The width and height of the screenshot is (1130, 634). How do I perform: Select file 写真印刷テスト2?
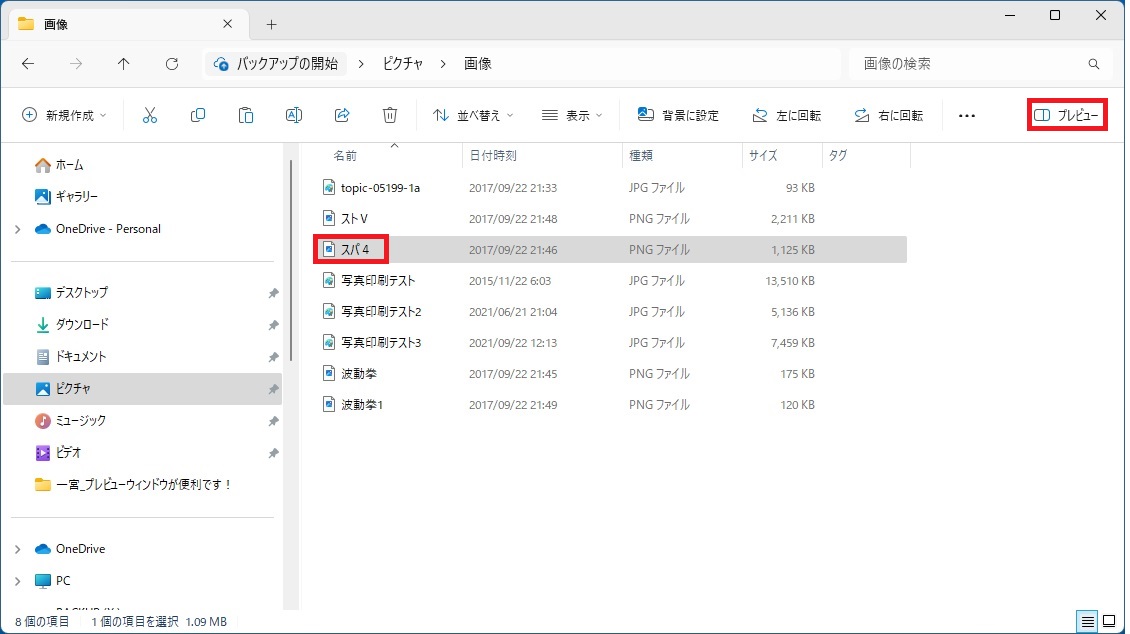[381, 311]
